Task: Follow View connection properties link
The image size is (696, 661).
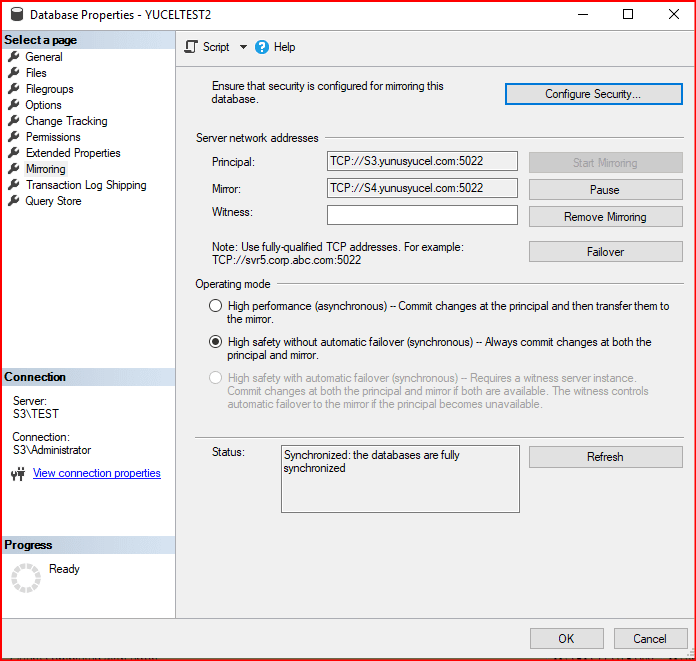Action: [x=96, y=473]
